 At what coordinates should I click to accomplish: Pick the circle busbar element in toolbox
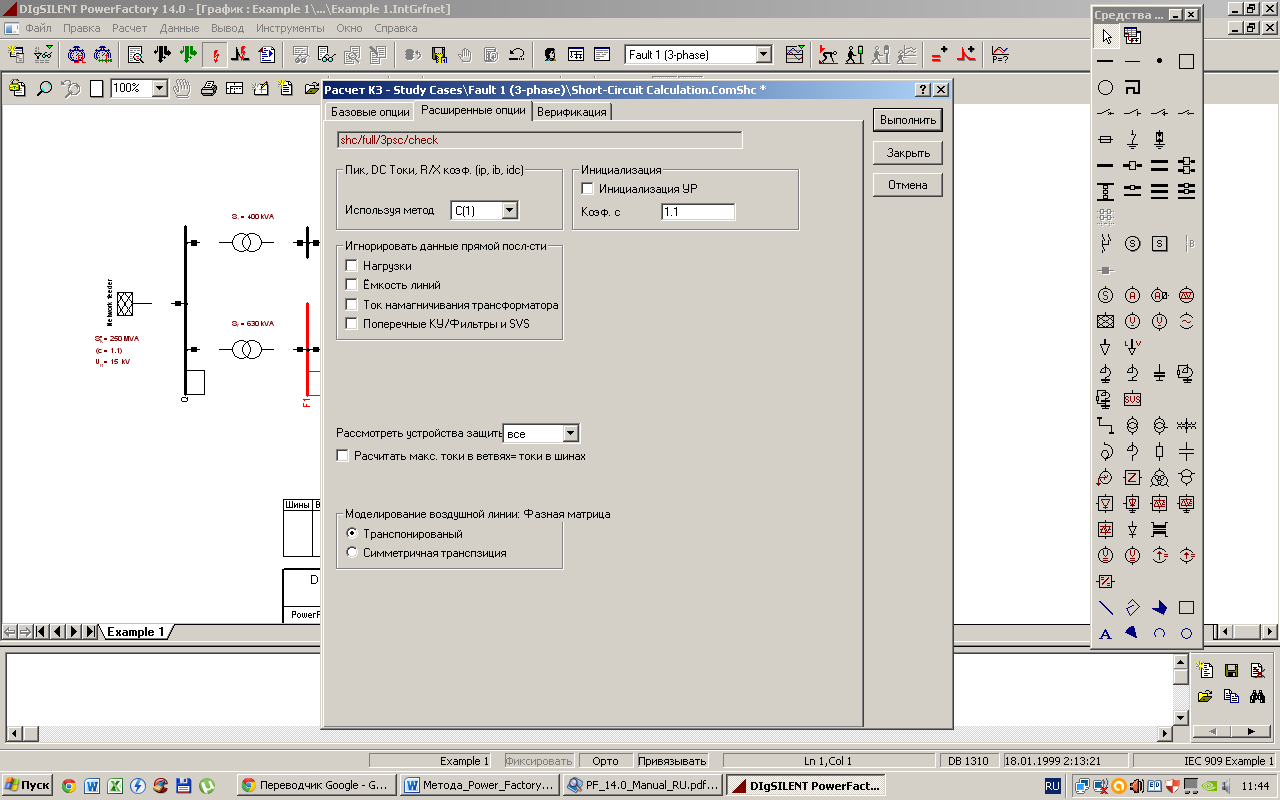pos(1106,88)
